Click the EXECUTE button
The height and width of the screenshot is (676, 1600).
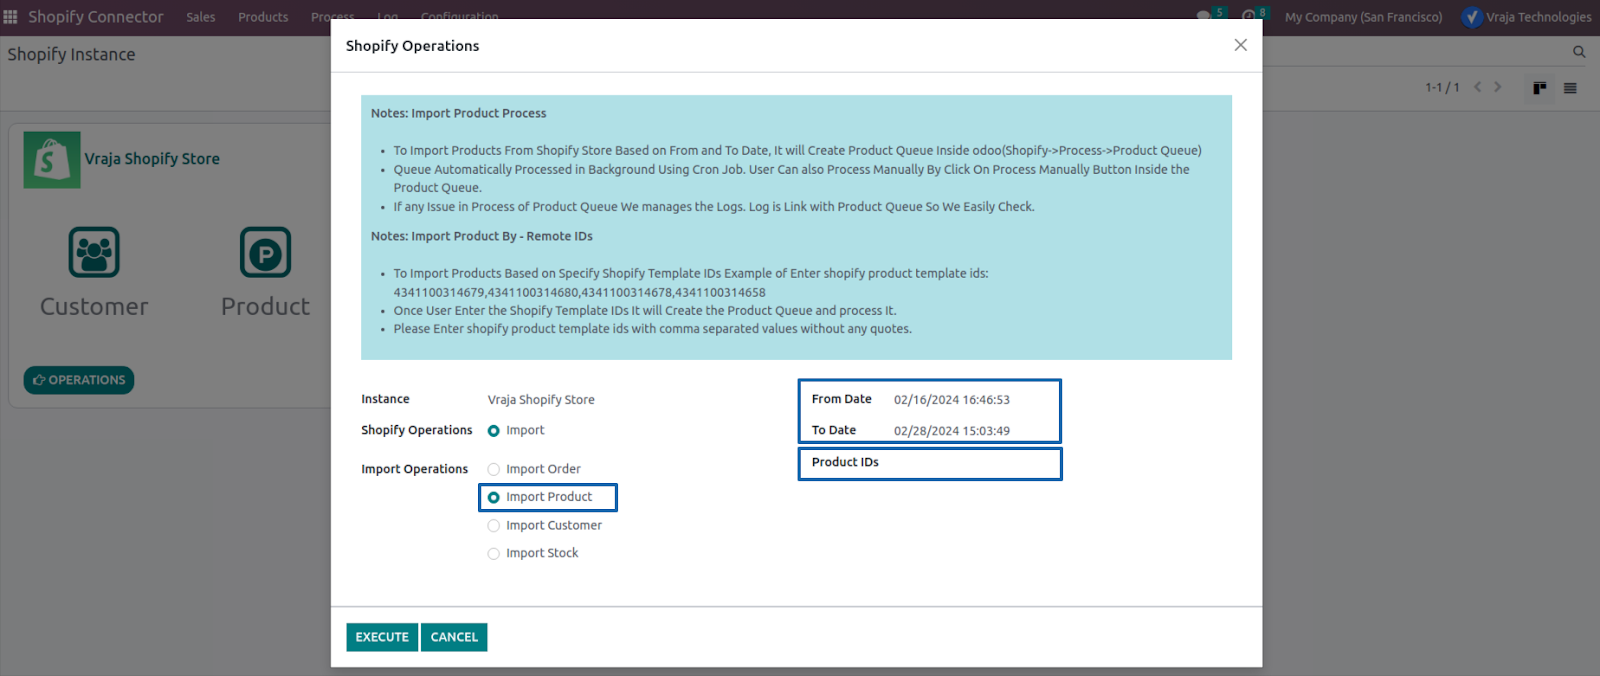pyautogui.click(x=382, y=637)
